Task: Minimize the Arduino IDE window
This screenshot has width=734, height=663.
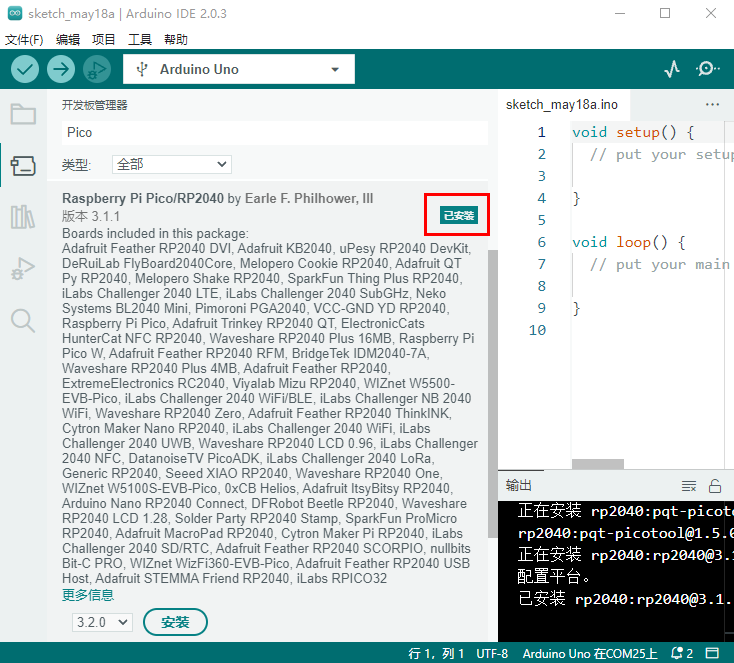Action: click(x=620, y=13)
